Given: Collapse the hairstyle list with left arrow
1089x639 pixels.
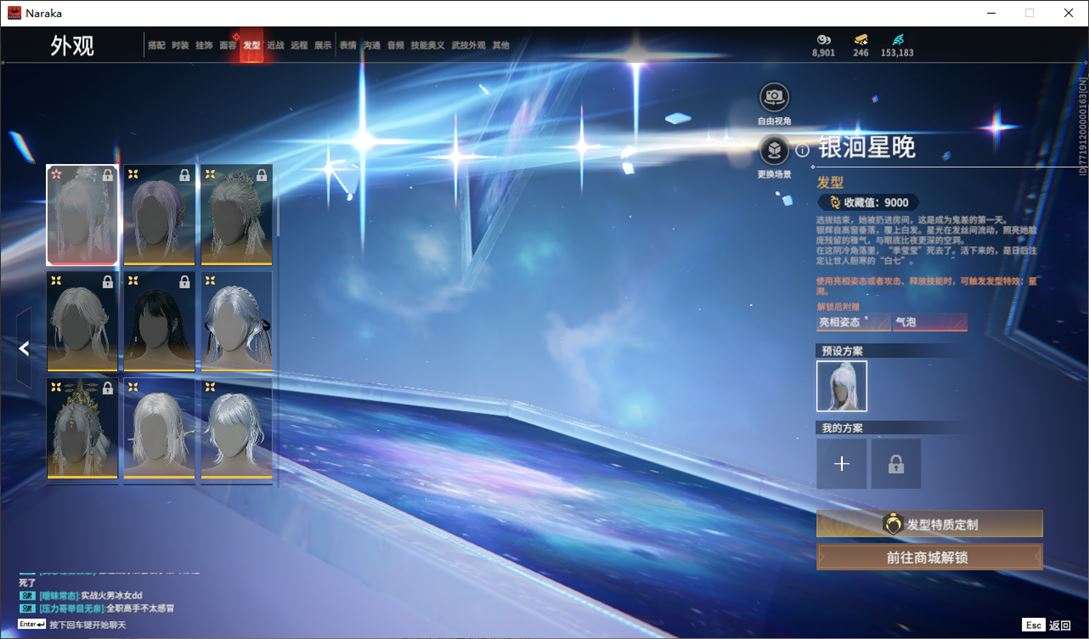Looking at the screenshot, I should (24, 348).
